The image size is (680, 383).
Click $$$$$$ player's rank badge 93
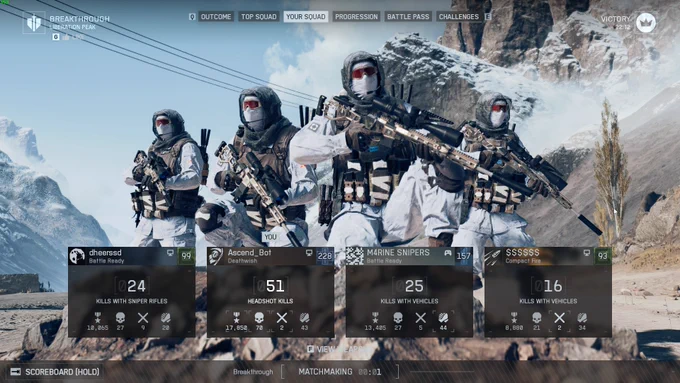603,256
